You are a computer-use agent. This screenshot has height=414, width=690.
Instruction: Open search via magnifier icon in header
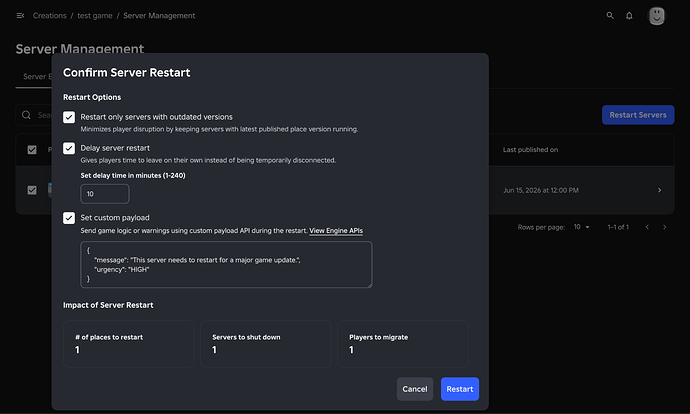pos(610,15)
